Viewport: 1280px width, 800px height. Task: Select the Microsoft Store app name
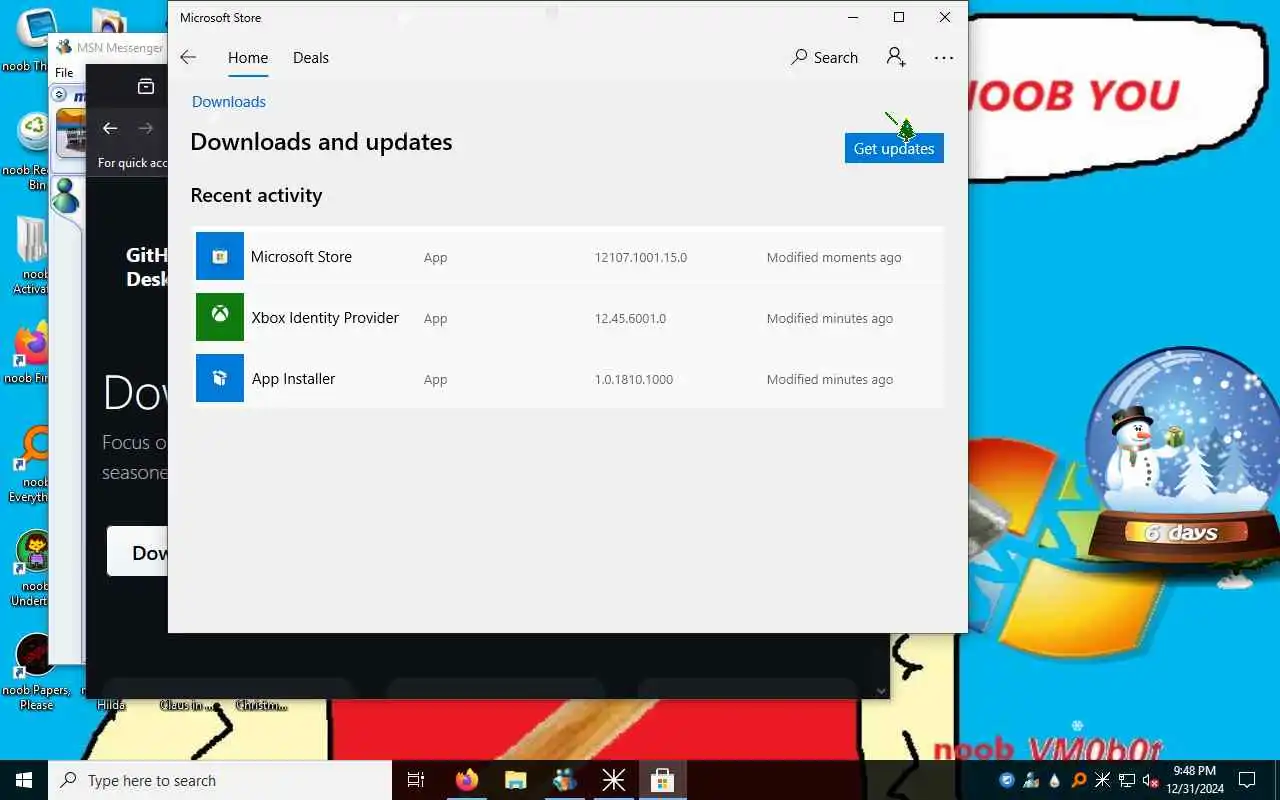301,257
